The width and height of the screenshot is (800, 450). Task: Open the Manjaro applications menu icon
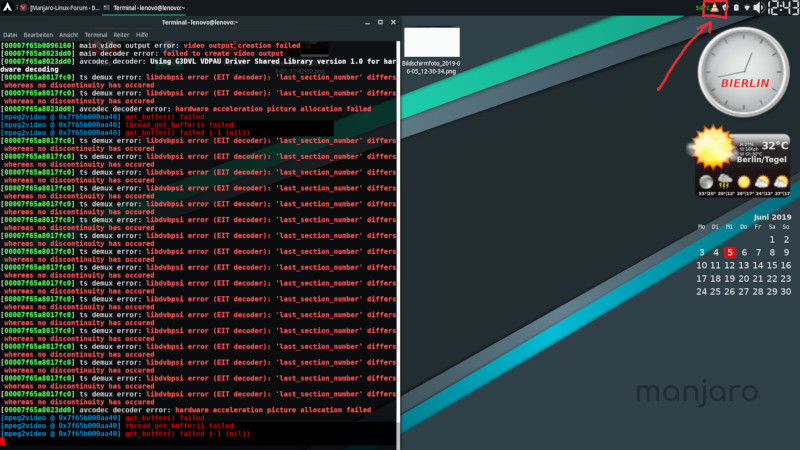(7, 7)
